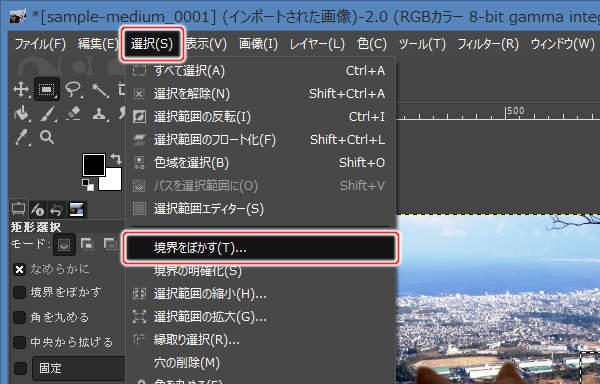Reset colors to default black and white
The height and width of the screenshot is (384, 600).
pyautogui.click(x=88, y=185)
